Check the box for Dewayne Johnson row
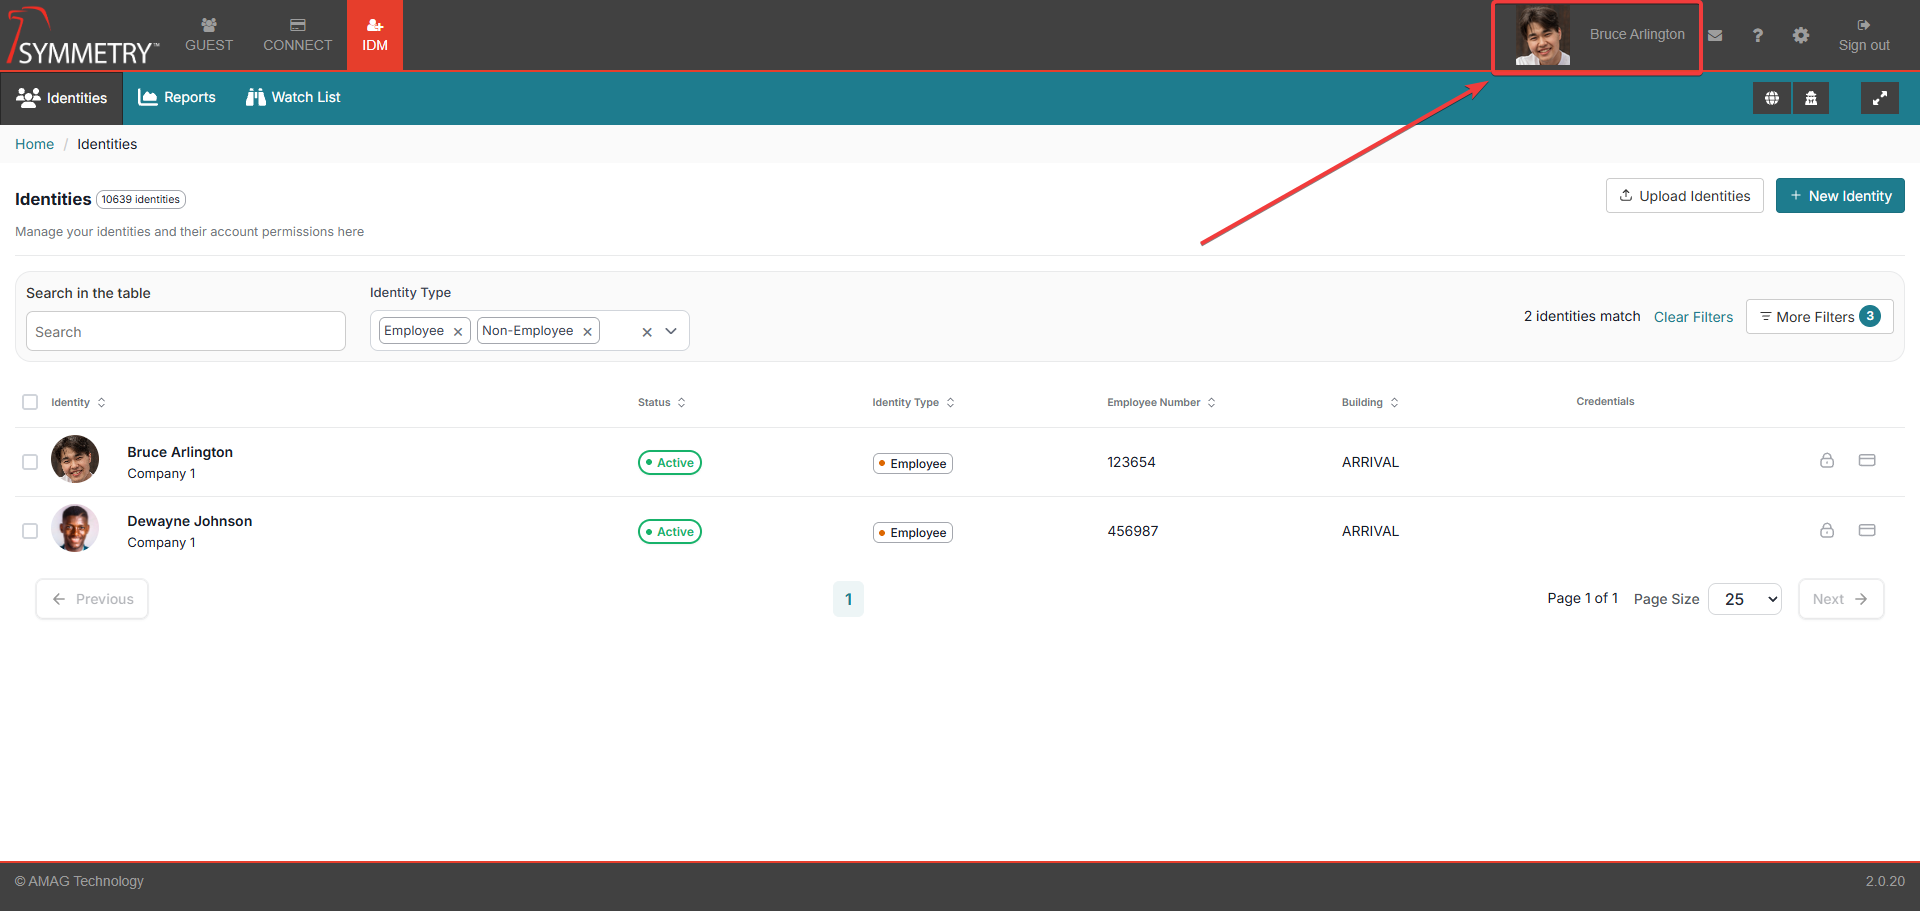This screenshot has width=1920, height=911. pyautogui.click(x=30, y=531)
